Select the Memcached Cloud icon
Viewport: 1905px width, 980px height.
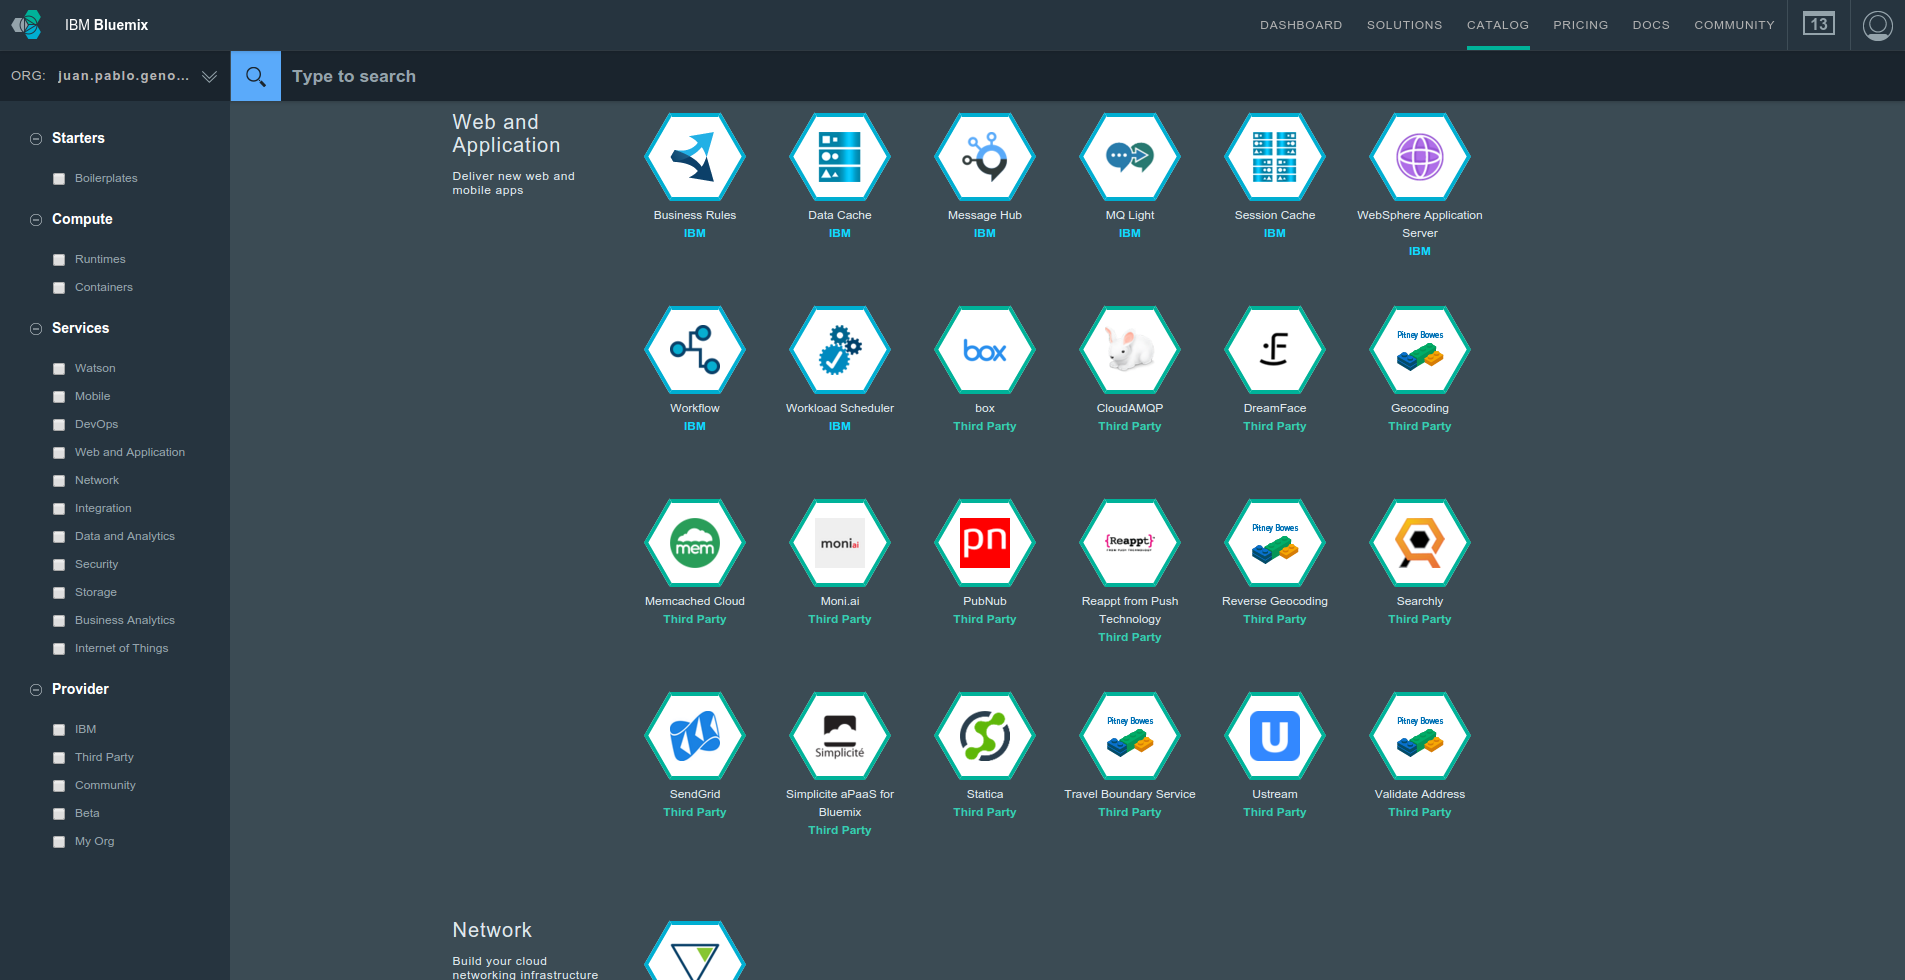(x=695, y=543)
